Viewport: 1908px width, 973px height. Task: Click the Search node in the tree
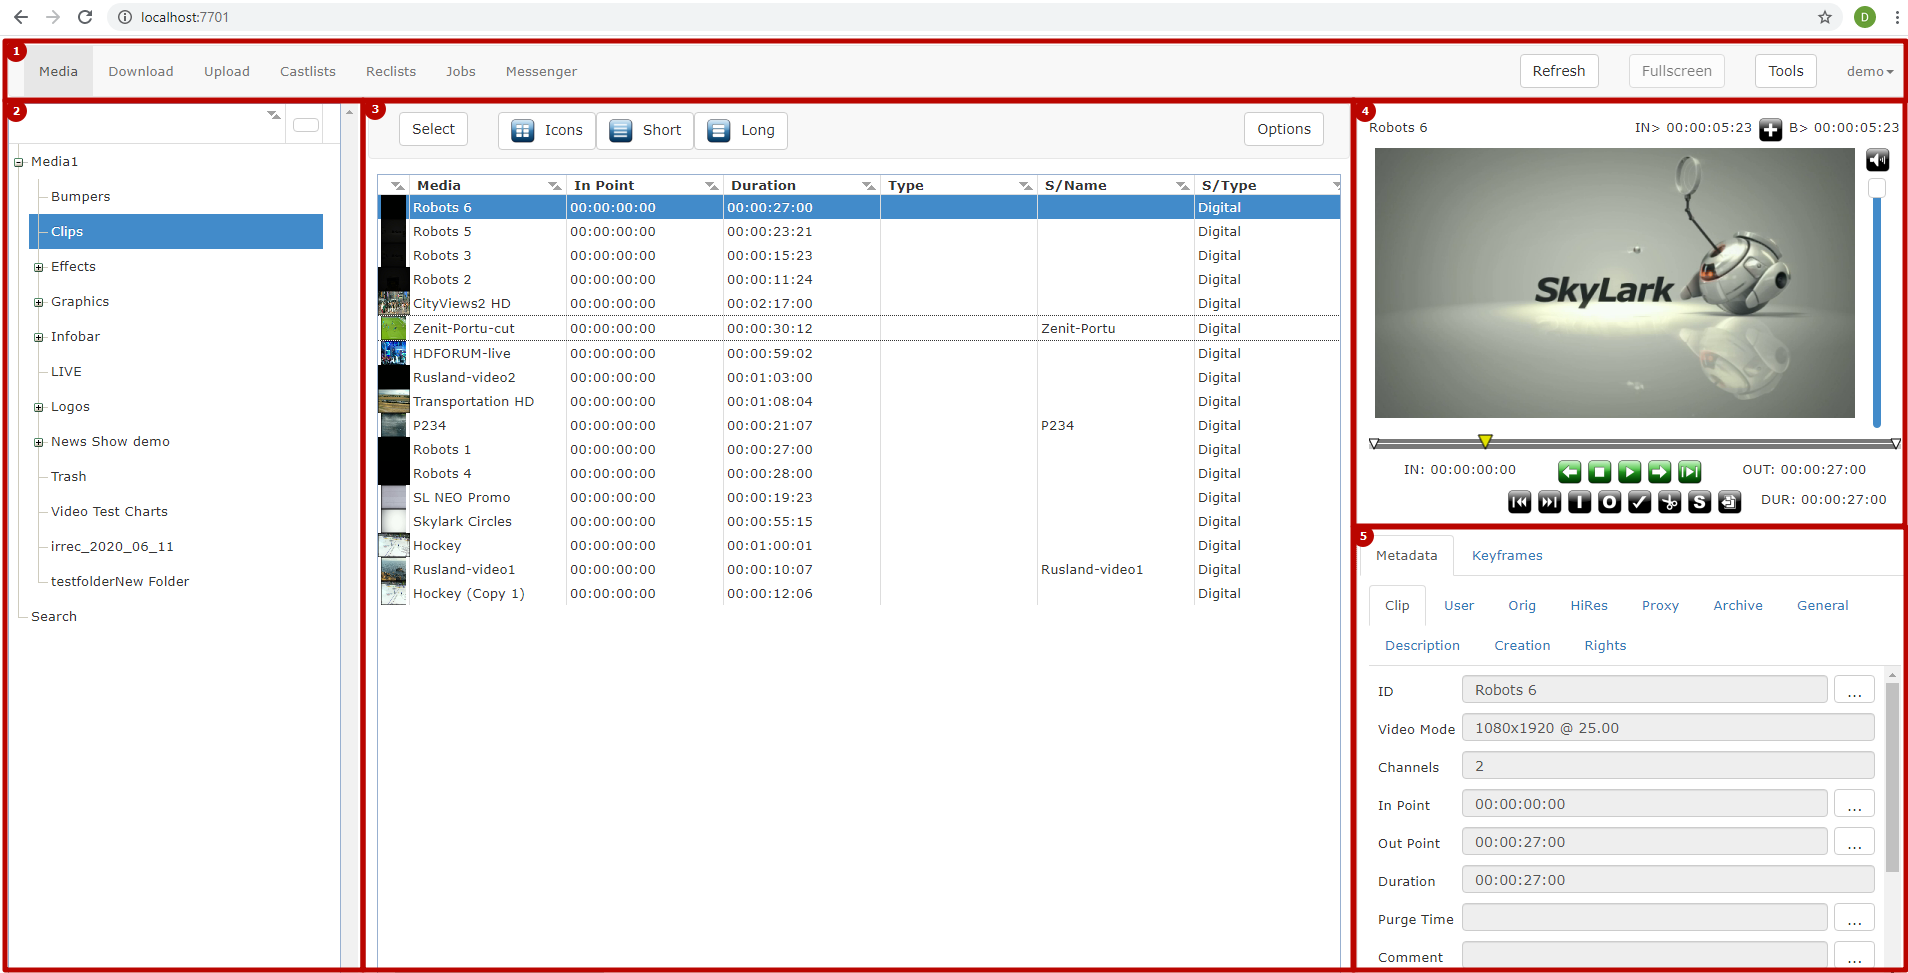click(x=54, y=617)
